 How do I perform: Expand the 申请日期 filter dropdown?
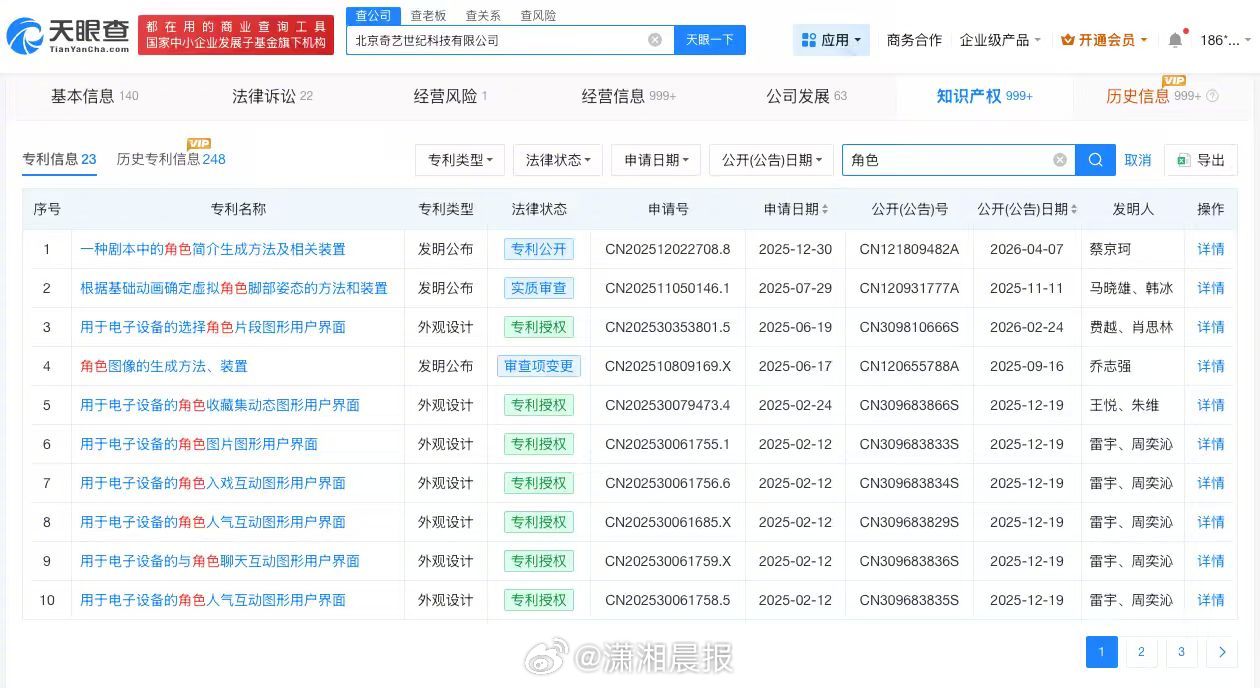coord(655,159)
